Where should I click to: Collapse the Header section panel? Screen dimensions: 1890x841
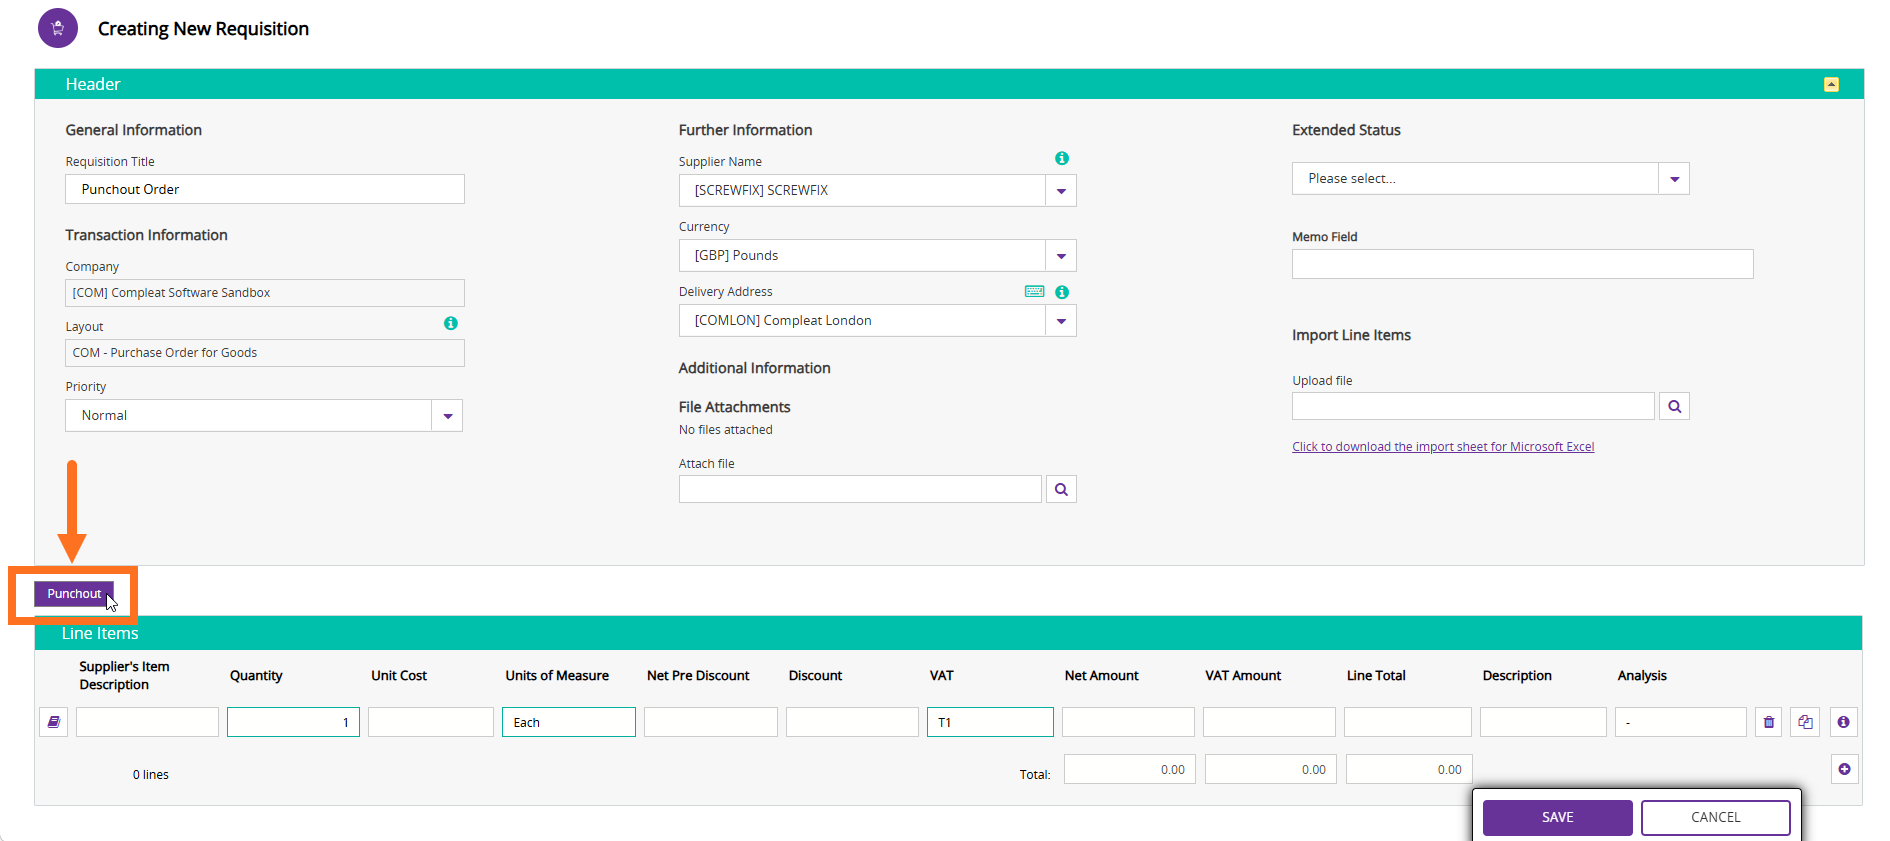pyautogui.click(x=1831, y=84)
